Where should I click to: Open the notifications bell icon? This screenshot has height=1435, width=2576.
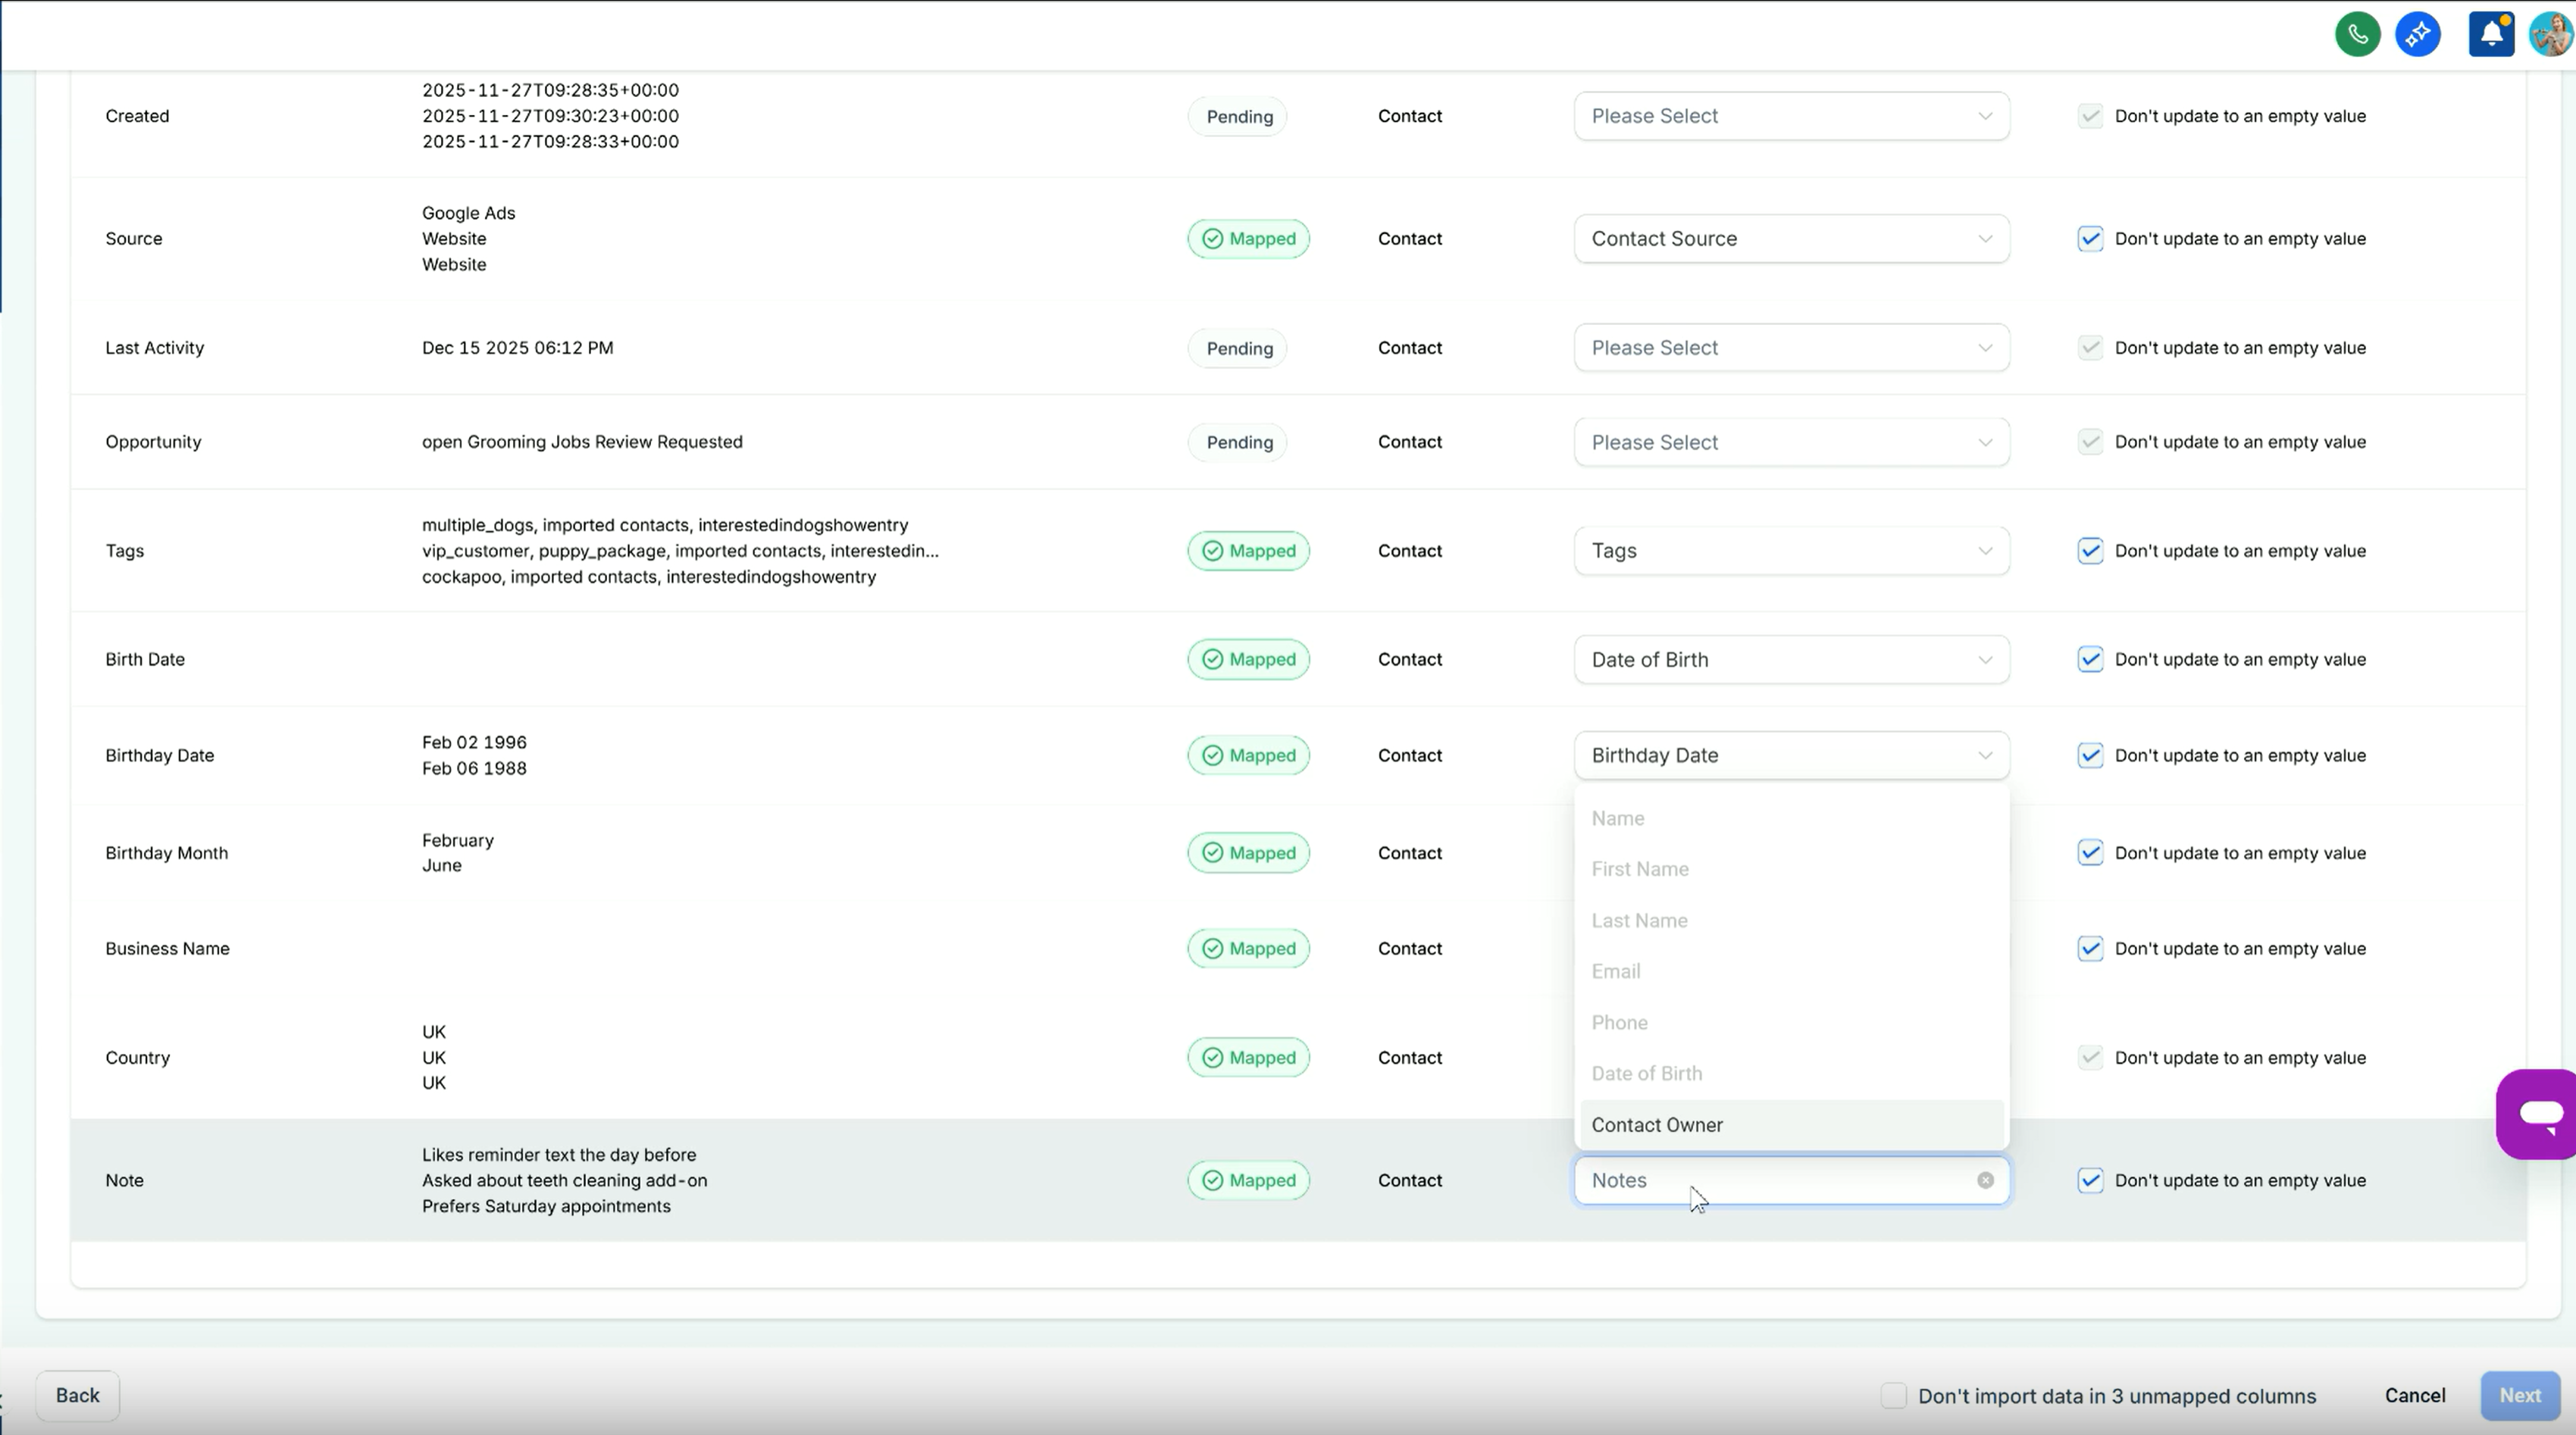pyautogui.click(x=2491, y=33)
